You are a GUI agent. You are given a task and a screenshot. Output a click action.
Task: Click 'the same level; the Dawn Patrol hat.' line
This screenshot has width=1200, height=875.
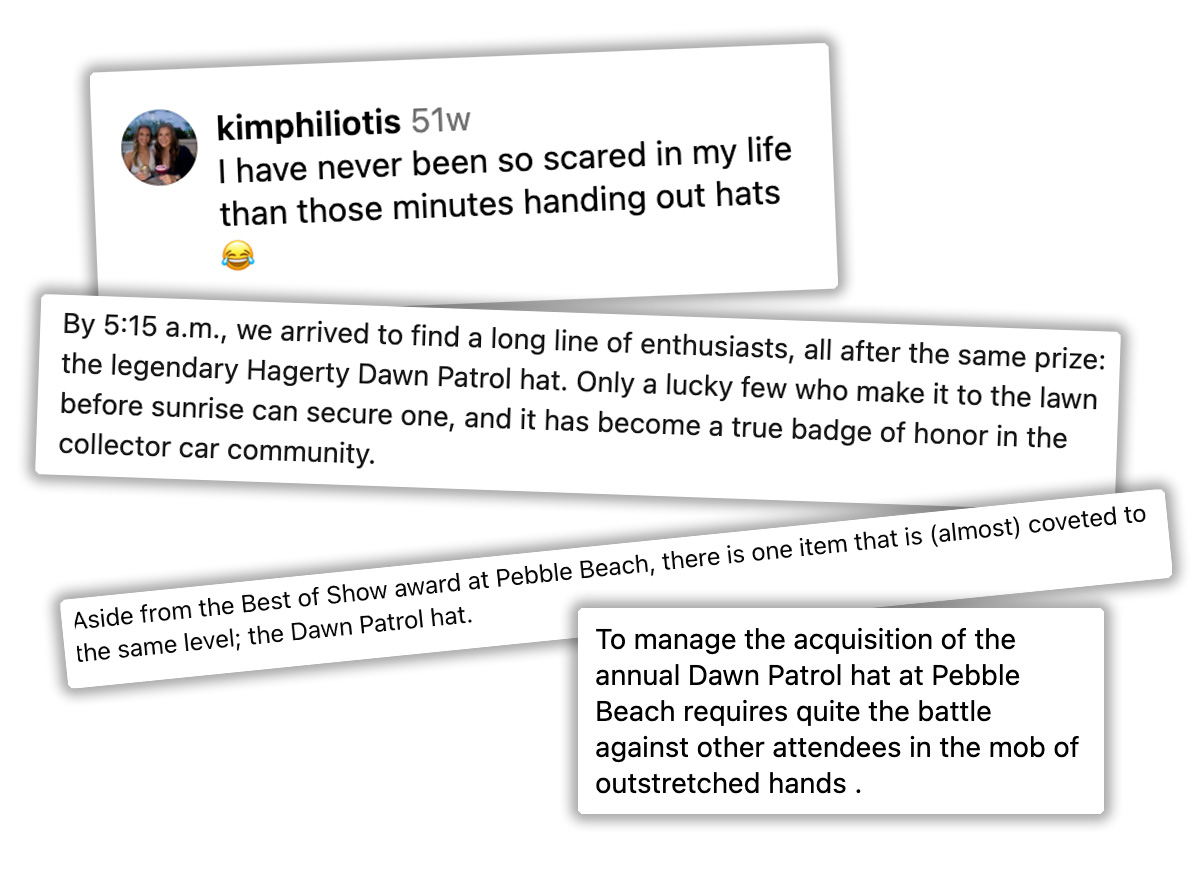click(x=273, y=634)
